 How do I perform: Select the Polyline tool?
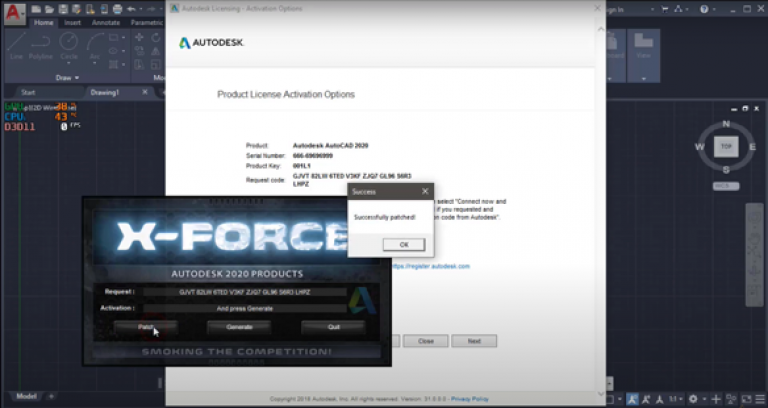pos(41,46)
